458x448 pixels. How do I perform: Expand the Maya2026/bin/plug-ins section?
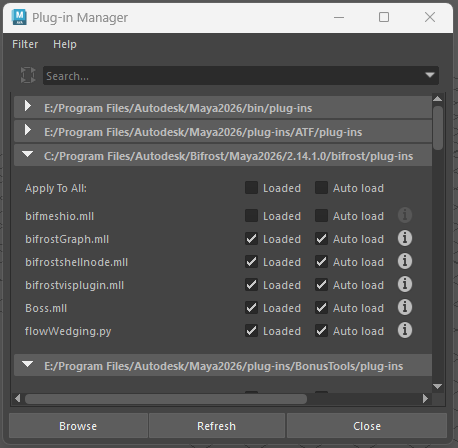click(28, 106)
